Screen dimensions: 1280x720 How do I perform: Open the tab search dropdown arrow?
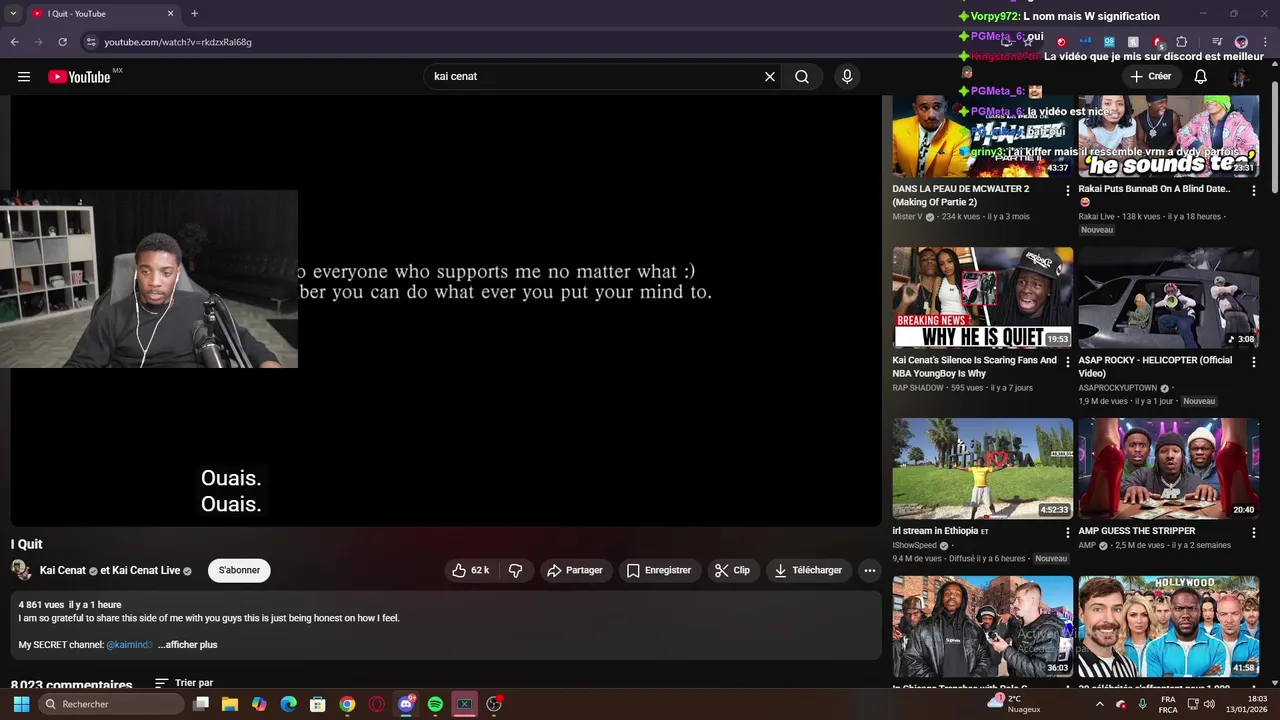[13, 14]
